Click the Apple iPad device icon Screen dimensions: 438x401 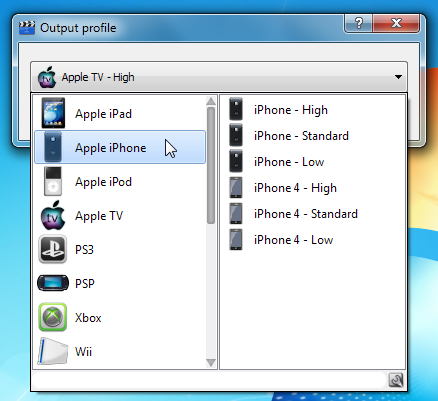(53, 113)
